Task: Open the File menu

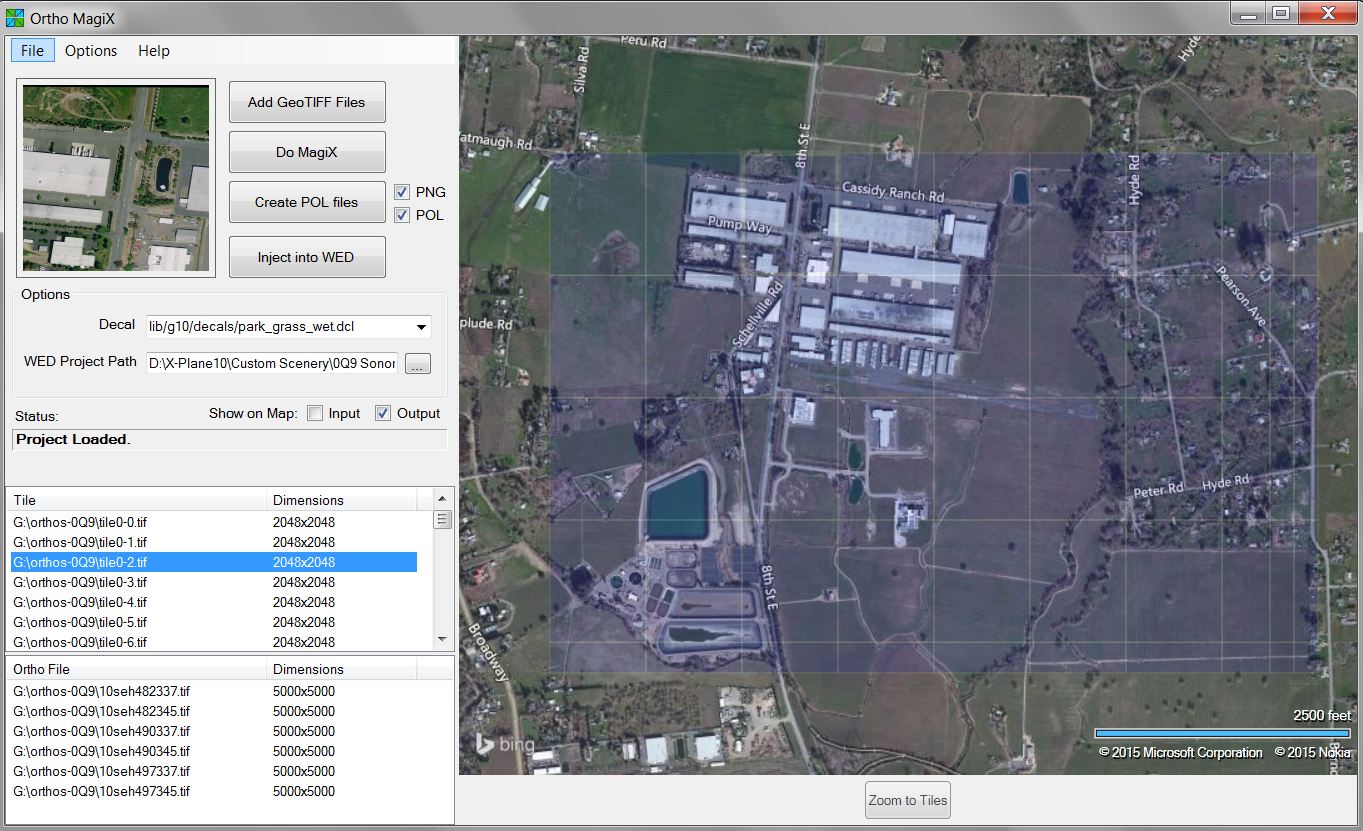Action: click(x=32, y=51)
